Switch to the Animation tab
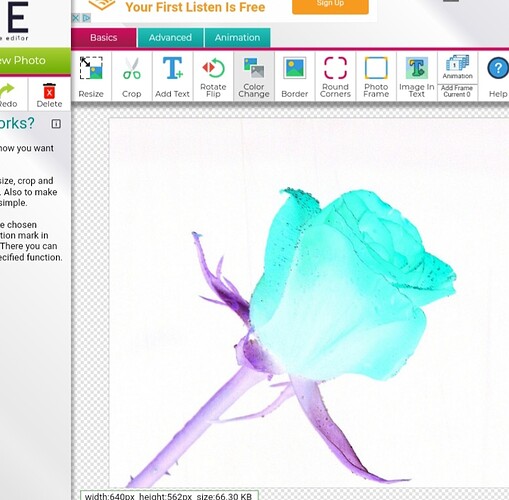Screen dimensions: 509x500 (237, 37)
